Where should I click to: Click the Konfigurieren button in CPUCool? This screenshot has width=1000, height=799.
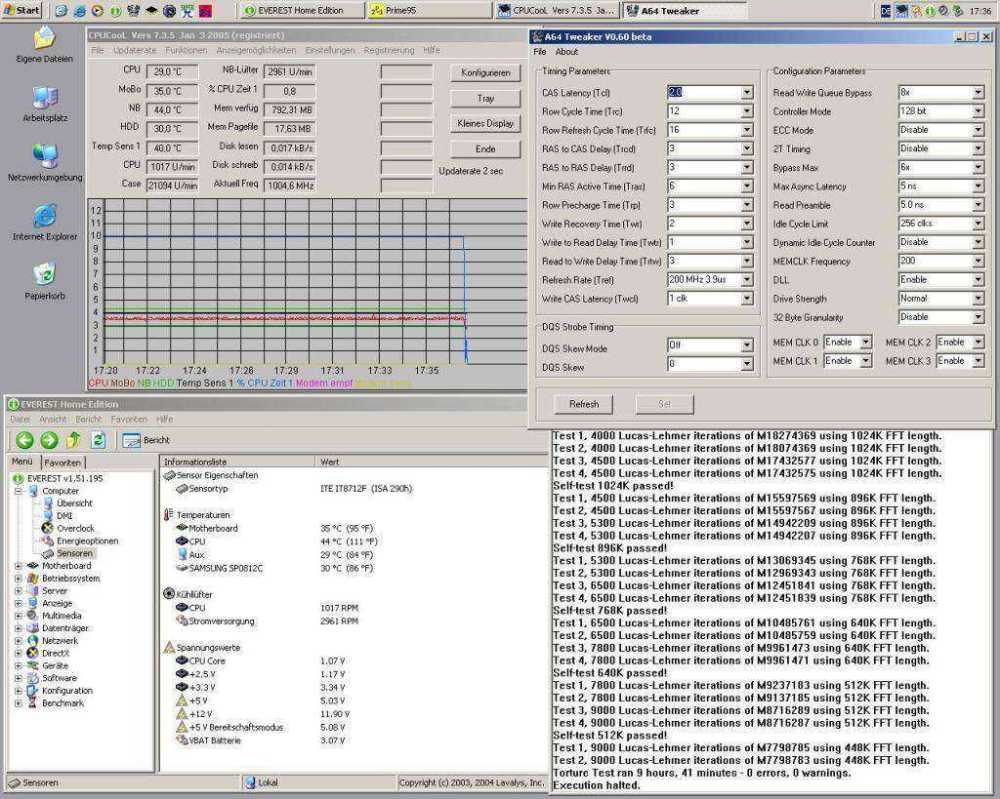pos(485,73)
